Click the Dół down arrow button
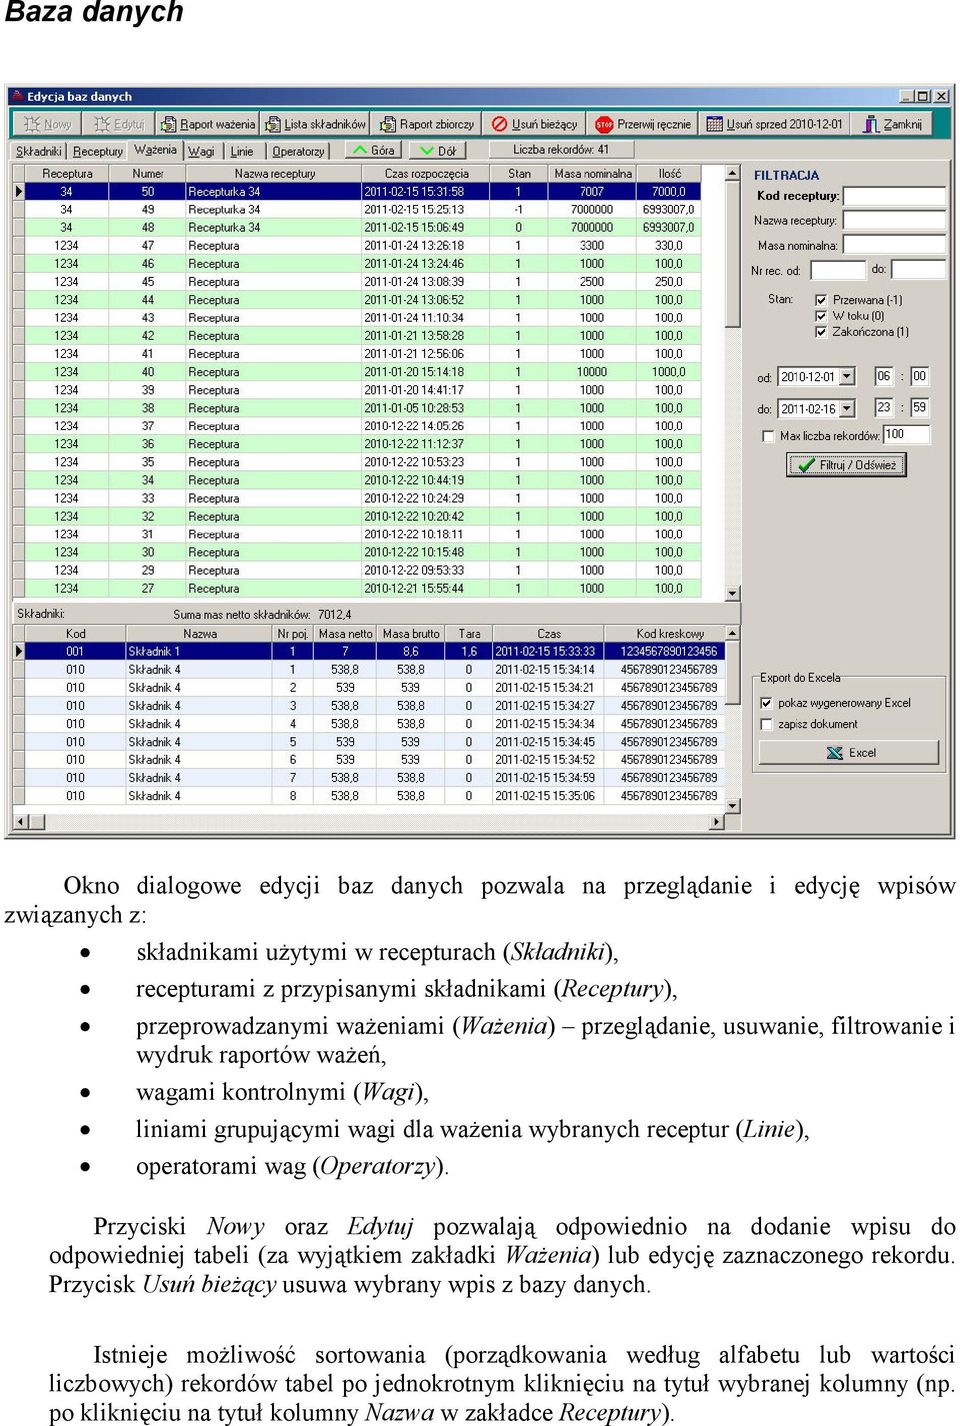 point(437,150)
